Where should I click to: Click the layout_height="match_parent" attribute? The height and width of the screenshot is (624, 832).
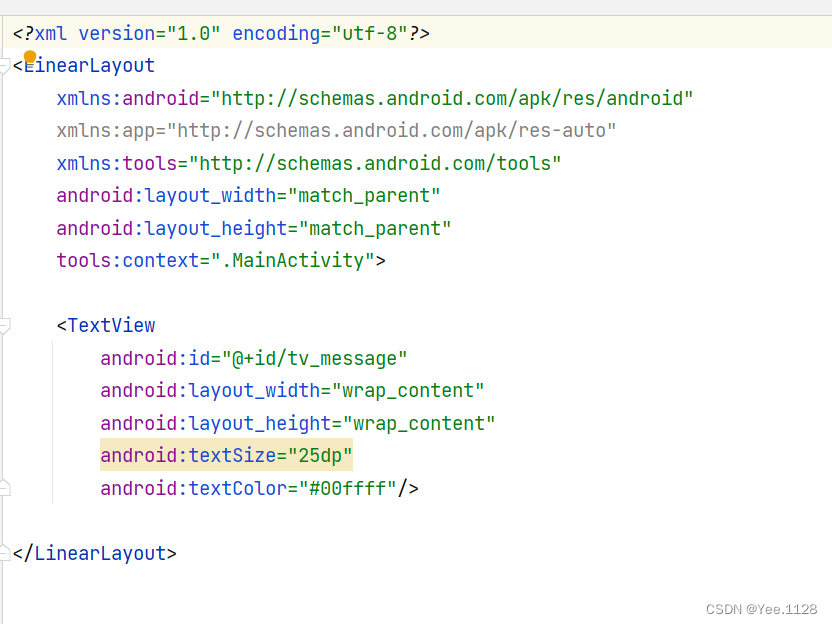coord(254,229)
